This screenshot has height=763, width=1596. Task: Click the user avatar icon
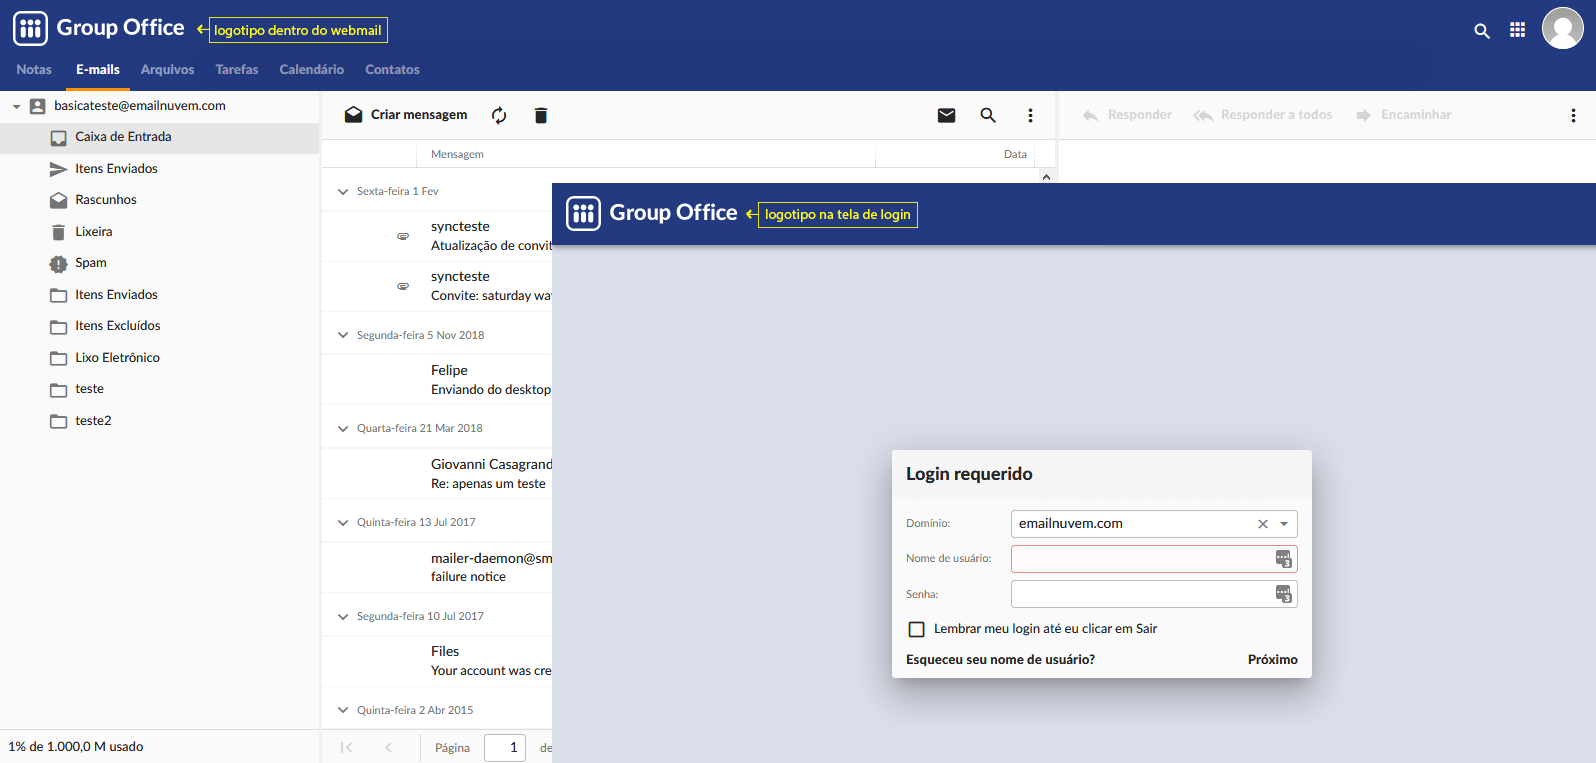coord(1562,28)
